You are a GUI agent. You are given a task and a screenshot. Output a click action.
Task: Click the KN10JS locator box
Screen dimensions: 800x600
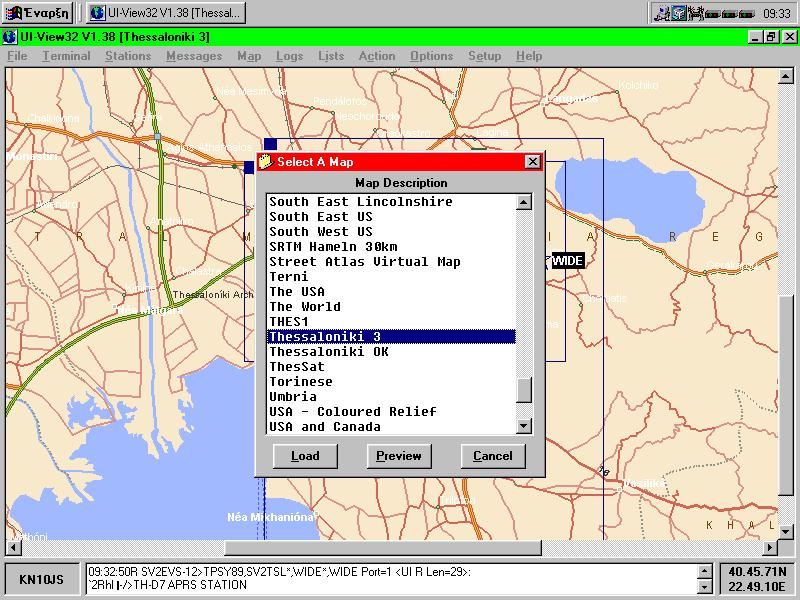coord(42,580)
